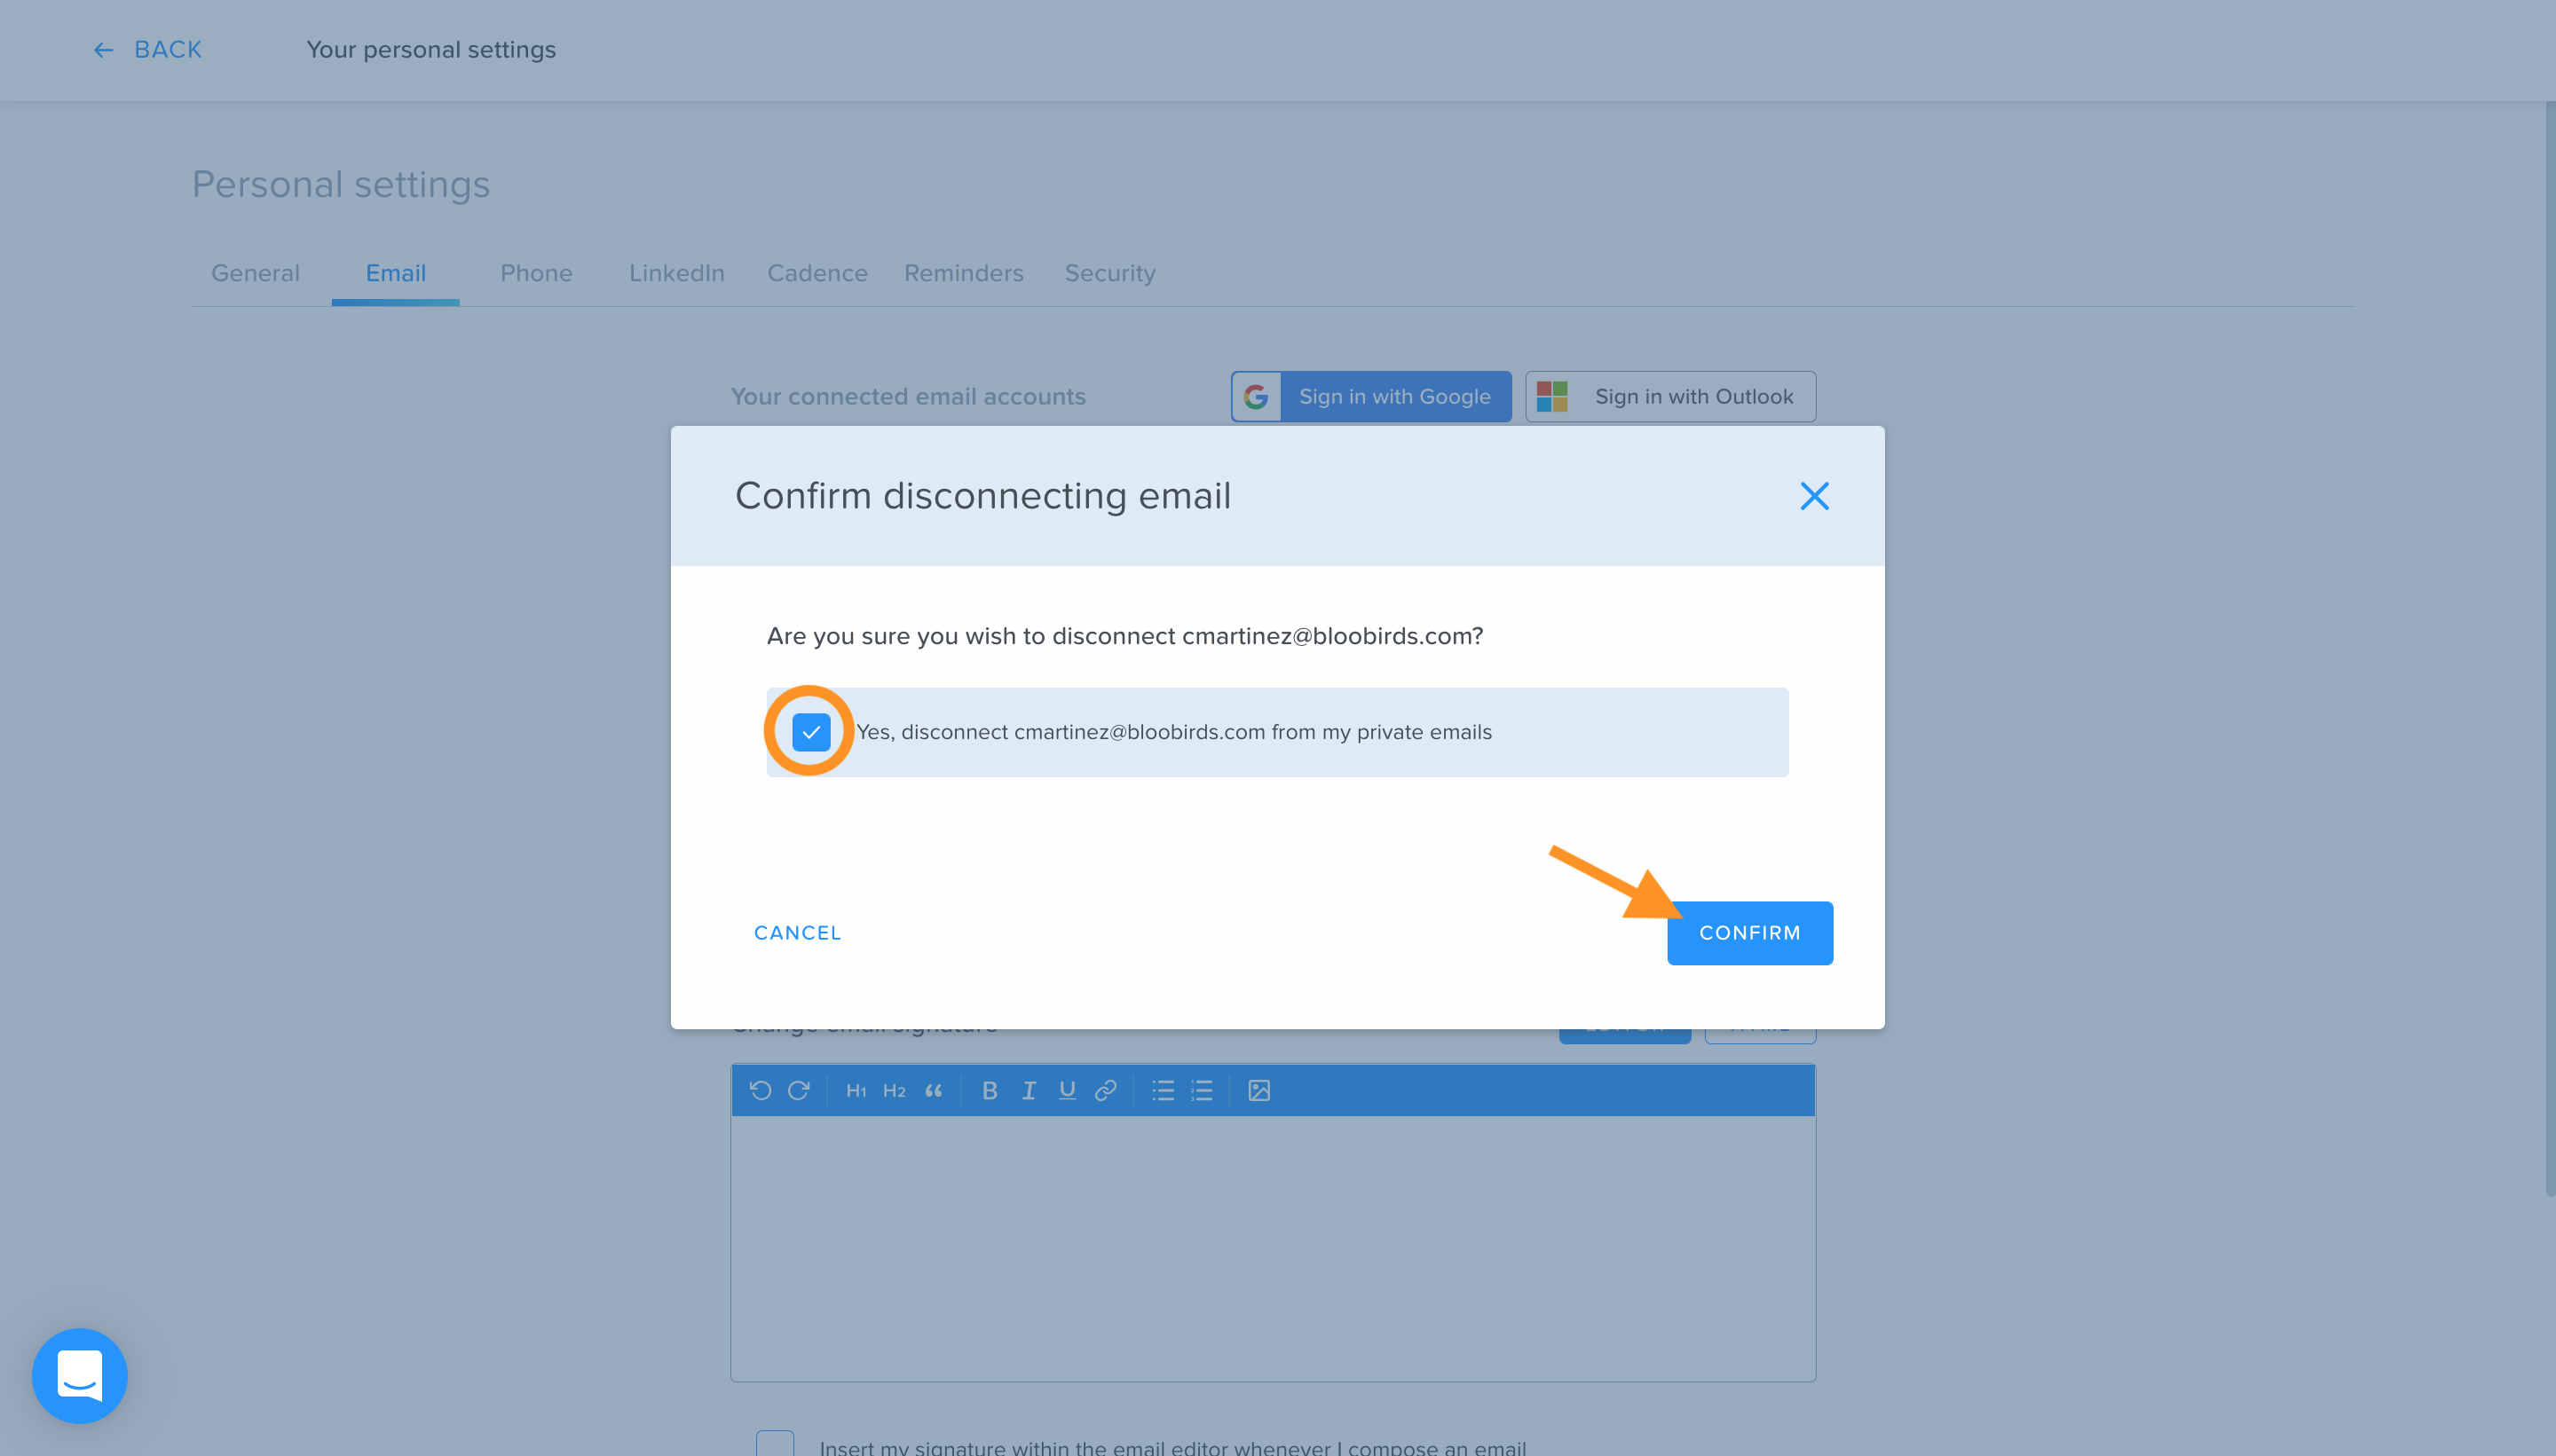Click Cancel in the disconnect dialog
The width and height of the screenshot is (2556, 1456).
(x=797, y=933)
